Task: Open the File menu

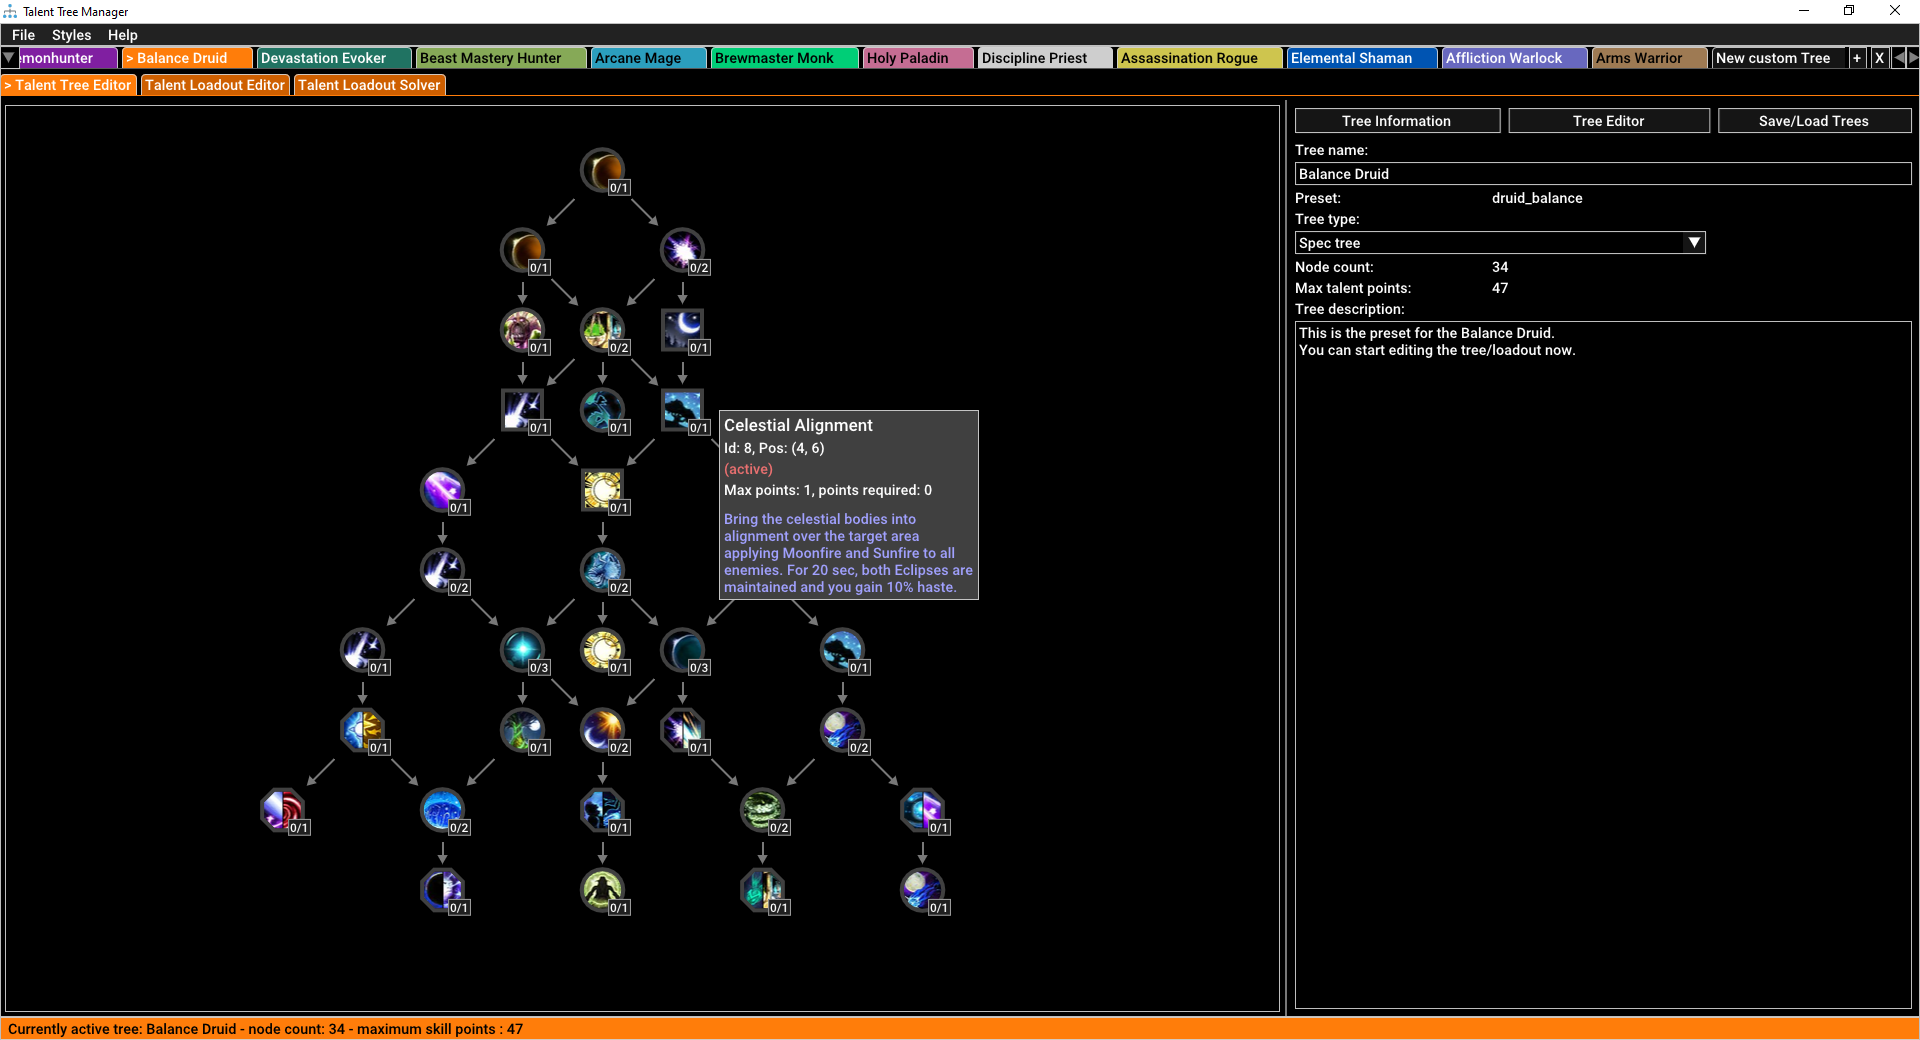Action: (x=24, y=35)
